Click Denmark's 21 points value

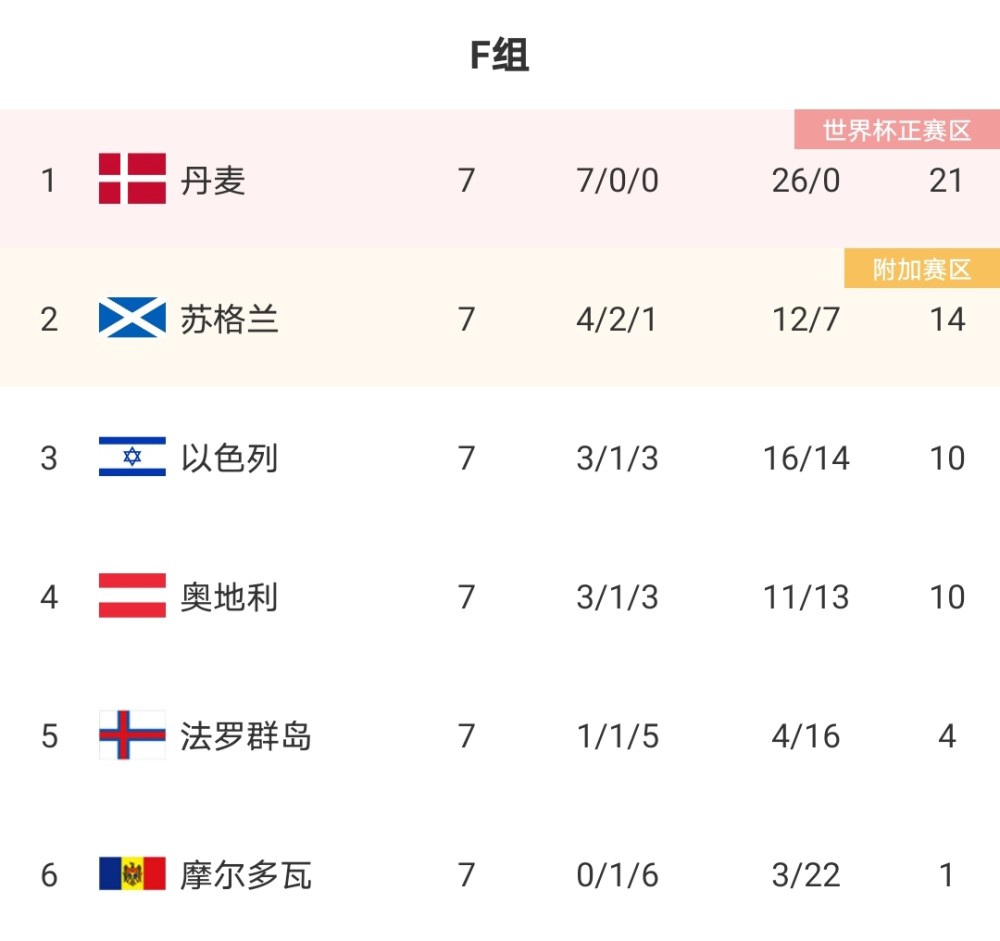(x=946, y=181)
